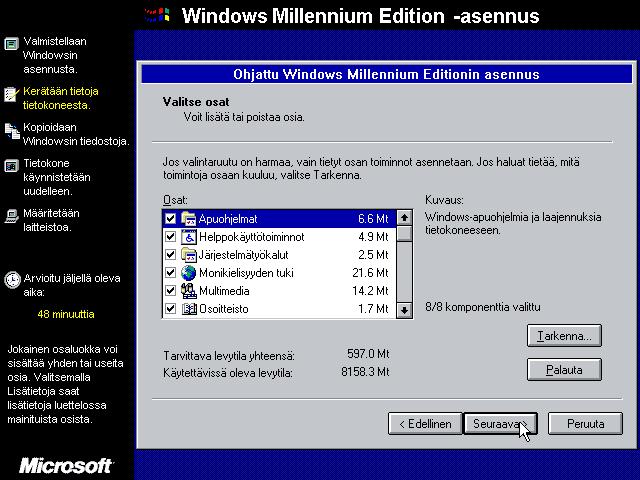Screen dimensions: 640x480
Task: Click the 14.2 Mt size value
Action: point(370,291)
